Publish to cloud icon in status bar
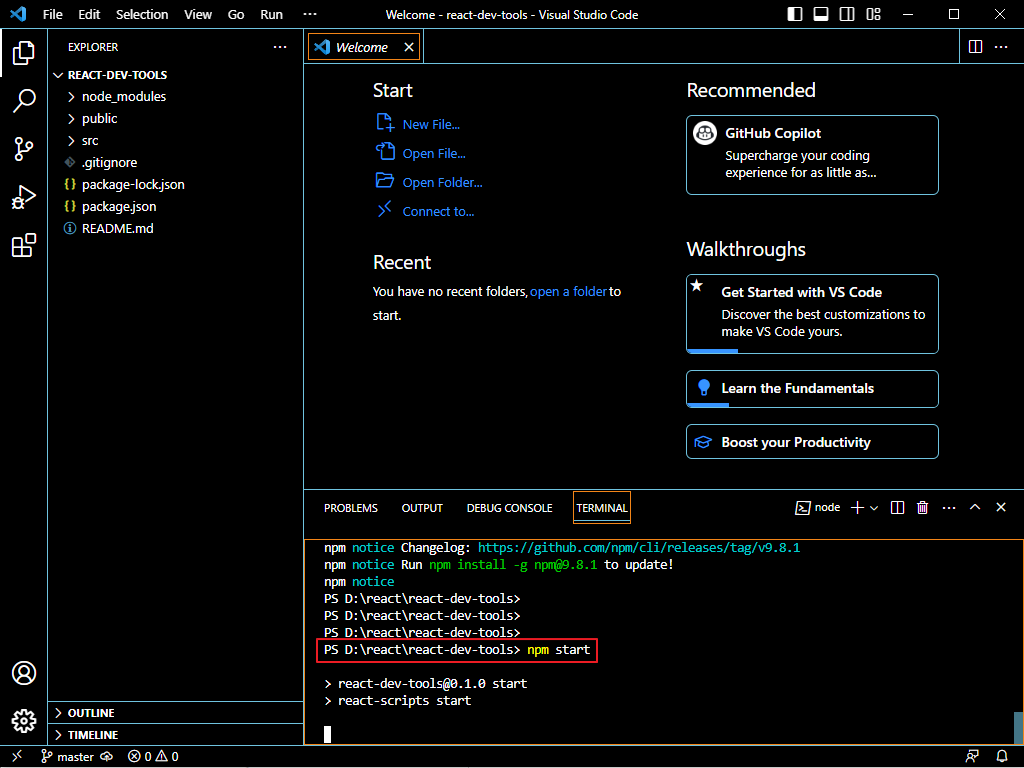Image resolution: width=1024 pixels, height=768 pixels. 106,757
